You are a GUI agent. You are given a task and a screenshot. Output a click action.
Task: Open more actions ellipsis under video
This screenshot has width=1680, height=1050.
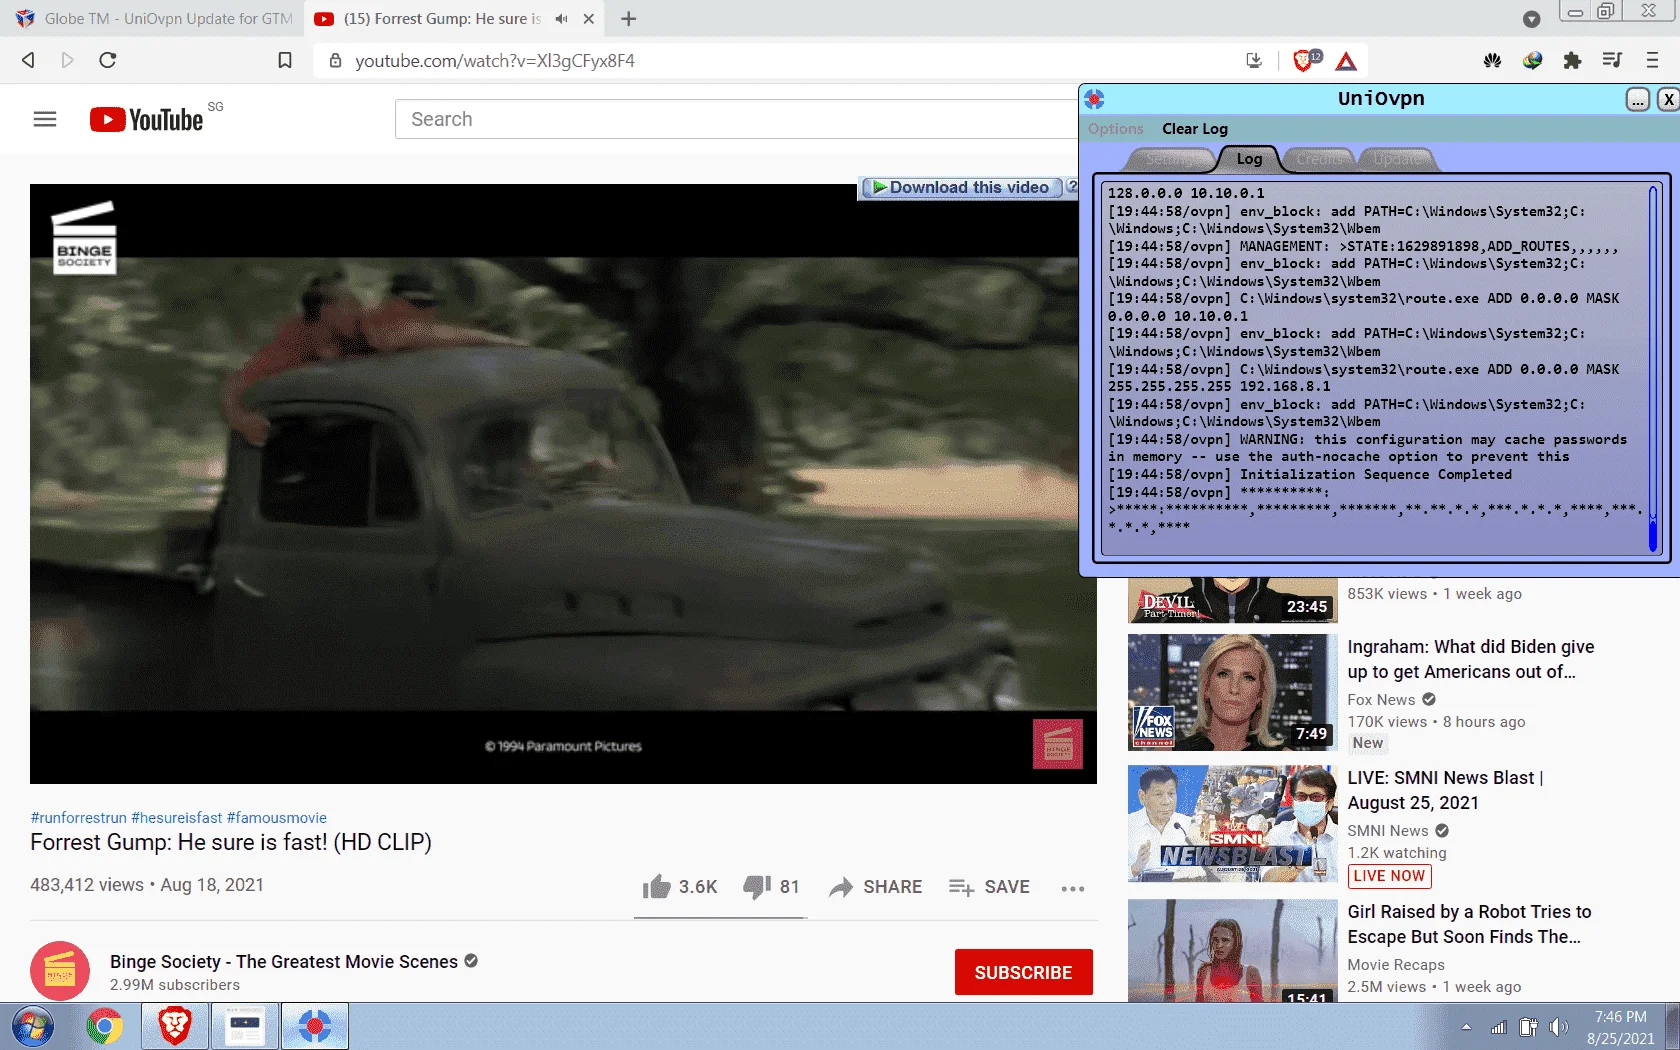pyautogui.click(x=1073, y=888)
